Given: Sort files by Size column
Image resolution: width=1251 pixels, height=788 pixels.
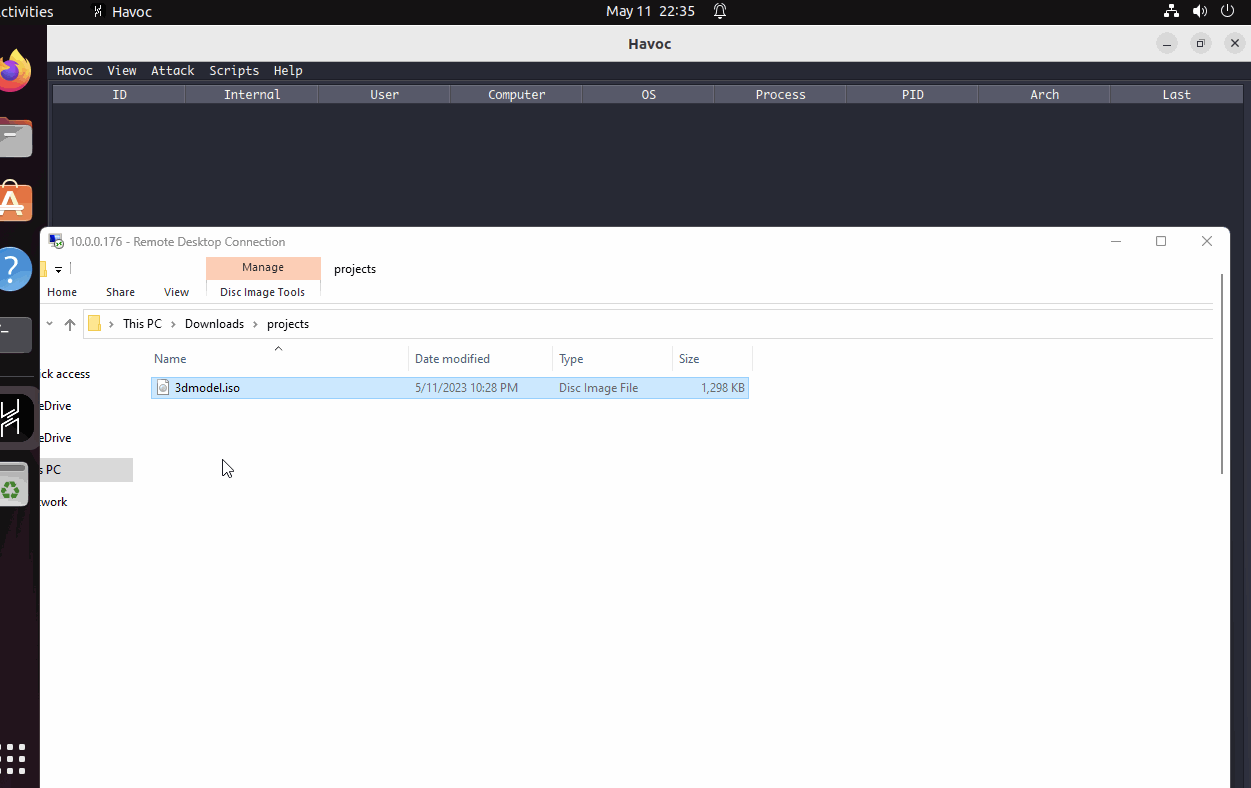Looking at the screenshot, I should [x=712, y=358].
